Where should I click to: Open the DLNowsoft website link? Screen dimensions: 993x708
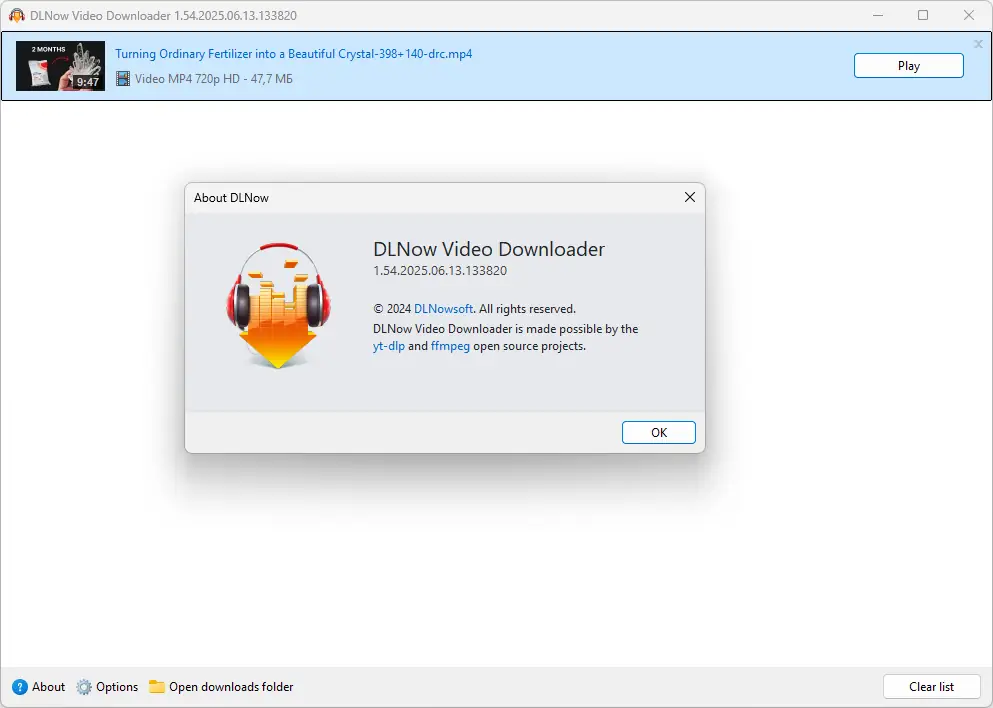(x=443, y=309)
